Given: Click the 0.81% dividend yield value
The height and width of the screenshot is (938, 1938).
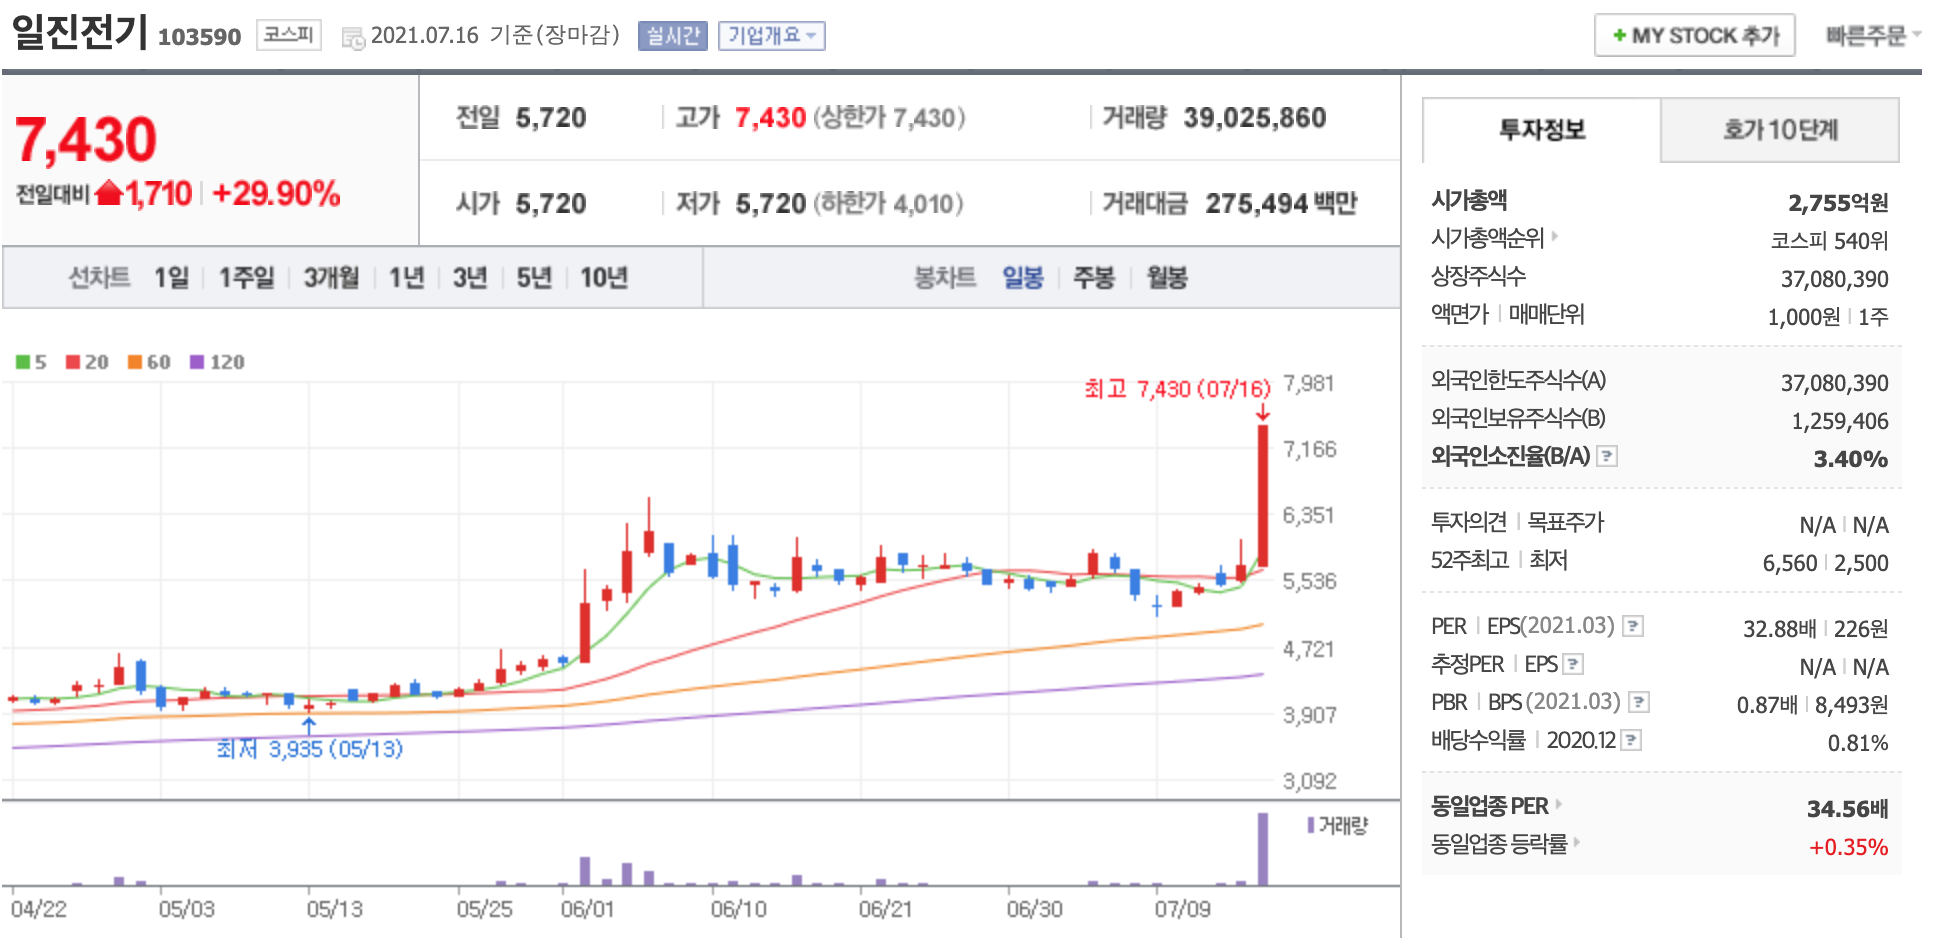Looking at the screenshot, I should point(1858,743).
